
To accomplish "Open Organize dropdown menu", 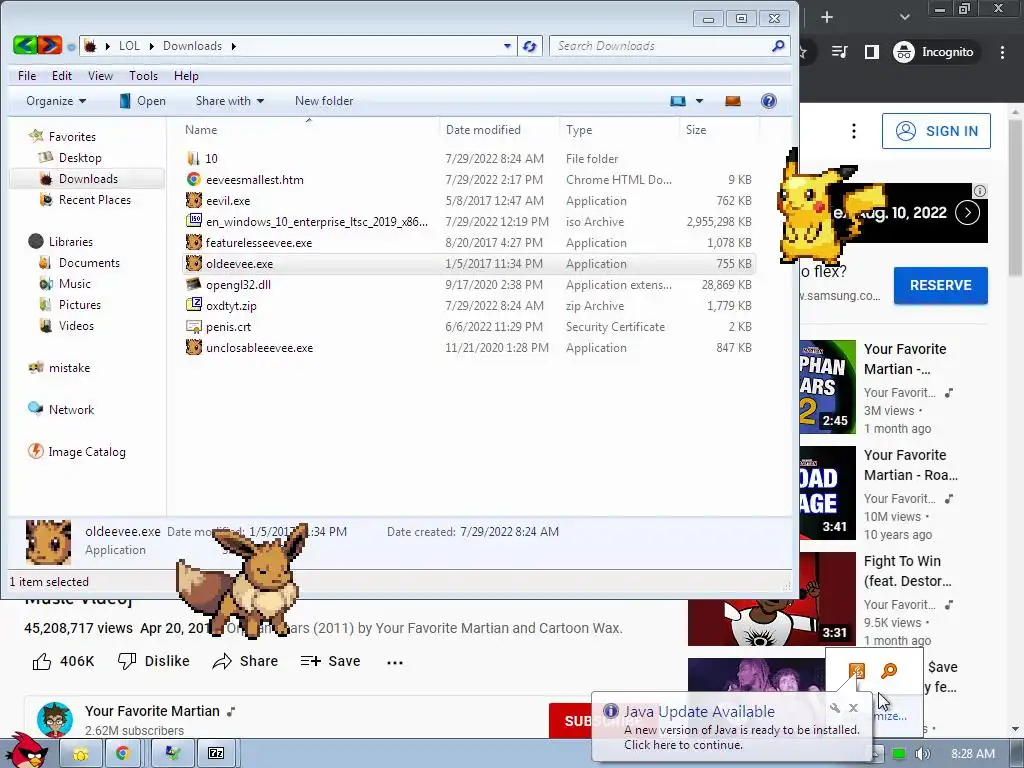I will tap(56, 101).
